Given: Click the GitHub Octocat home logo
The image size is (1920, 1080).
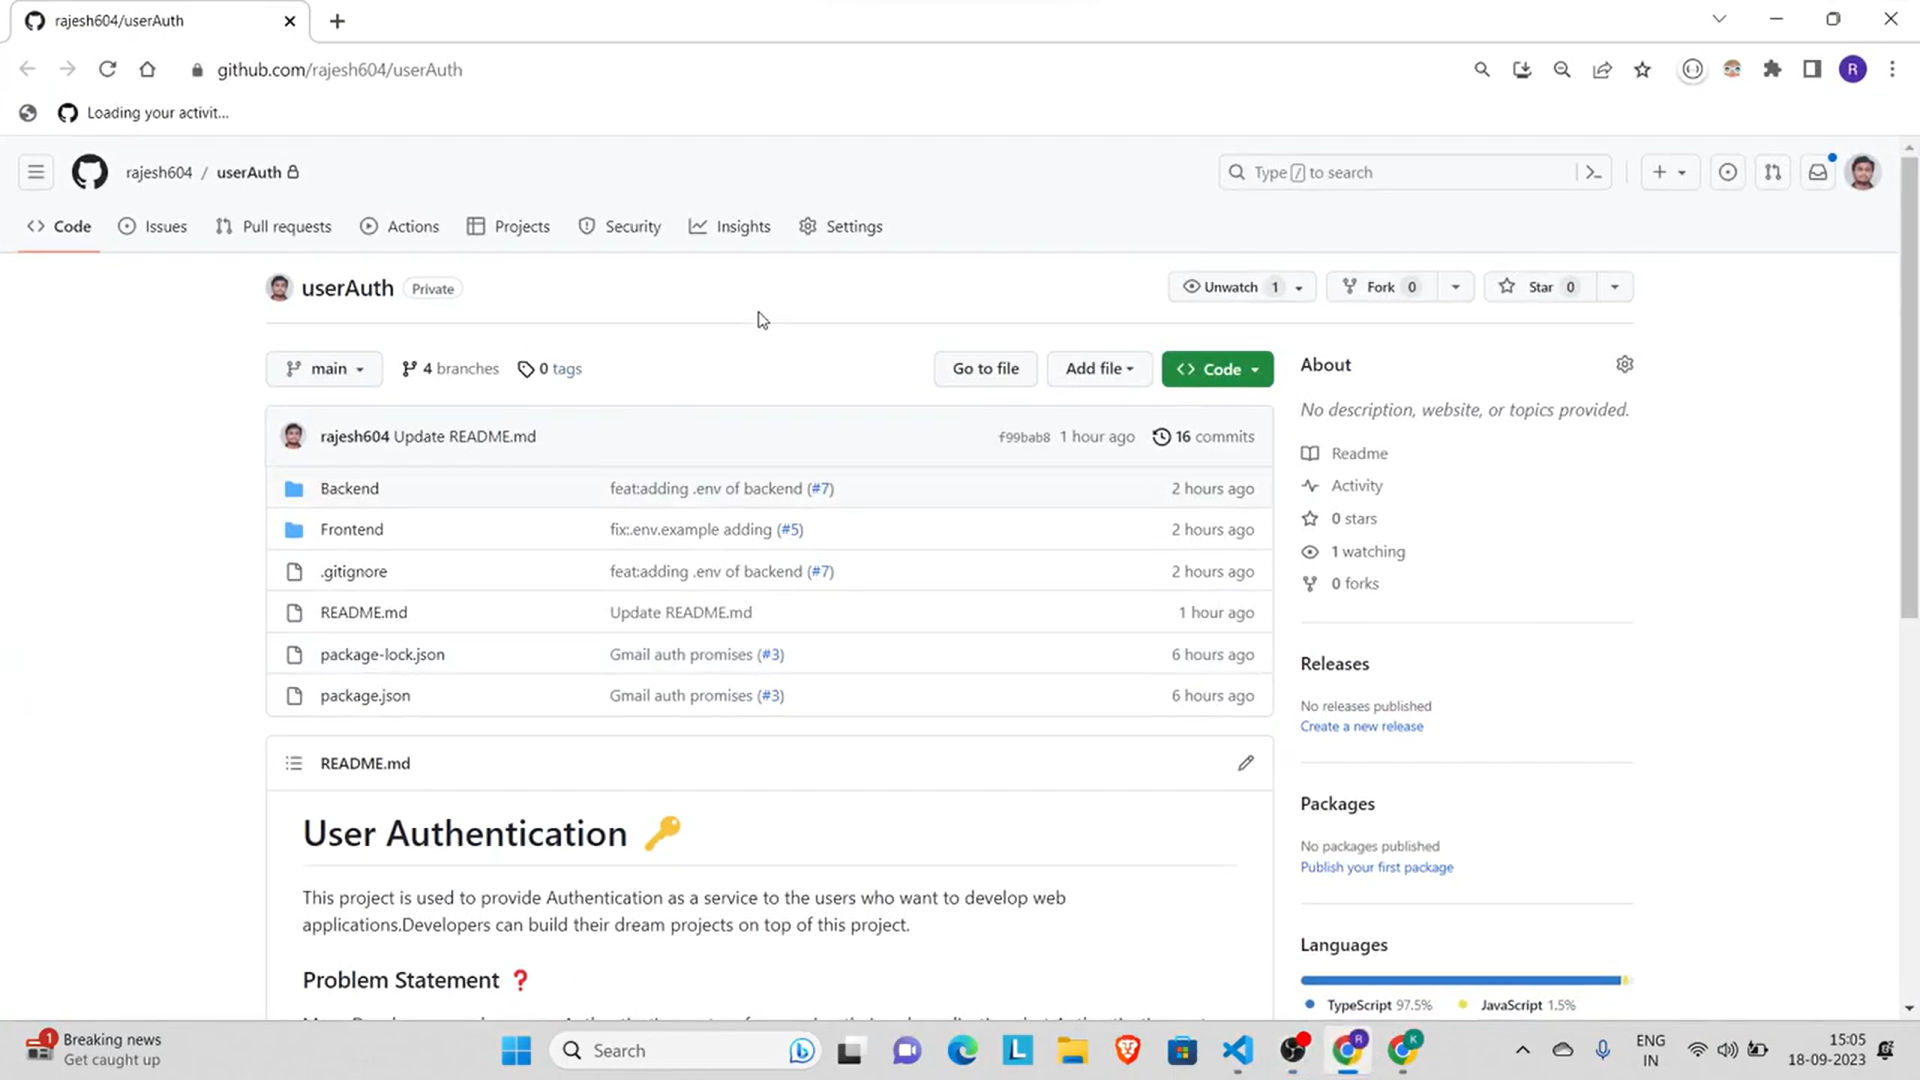Looking at the screenshot, I should pyautogui.click(x=90, y=172).
